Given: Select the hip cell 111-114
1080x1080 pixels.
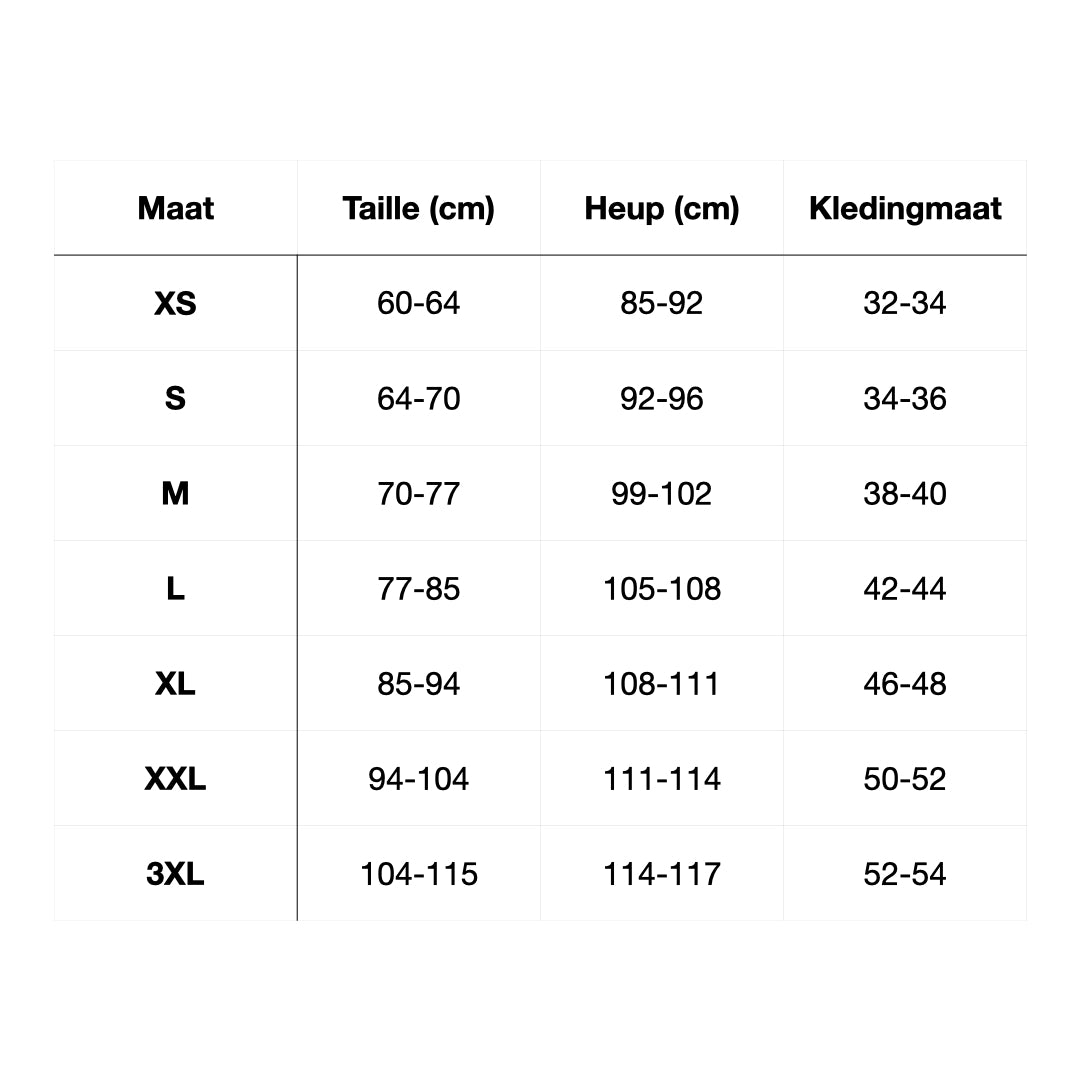Looking at the screenshot, I should click(x=662, y=779).
